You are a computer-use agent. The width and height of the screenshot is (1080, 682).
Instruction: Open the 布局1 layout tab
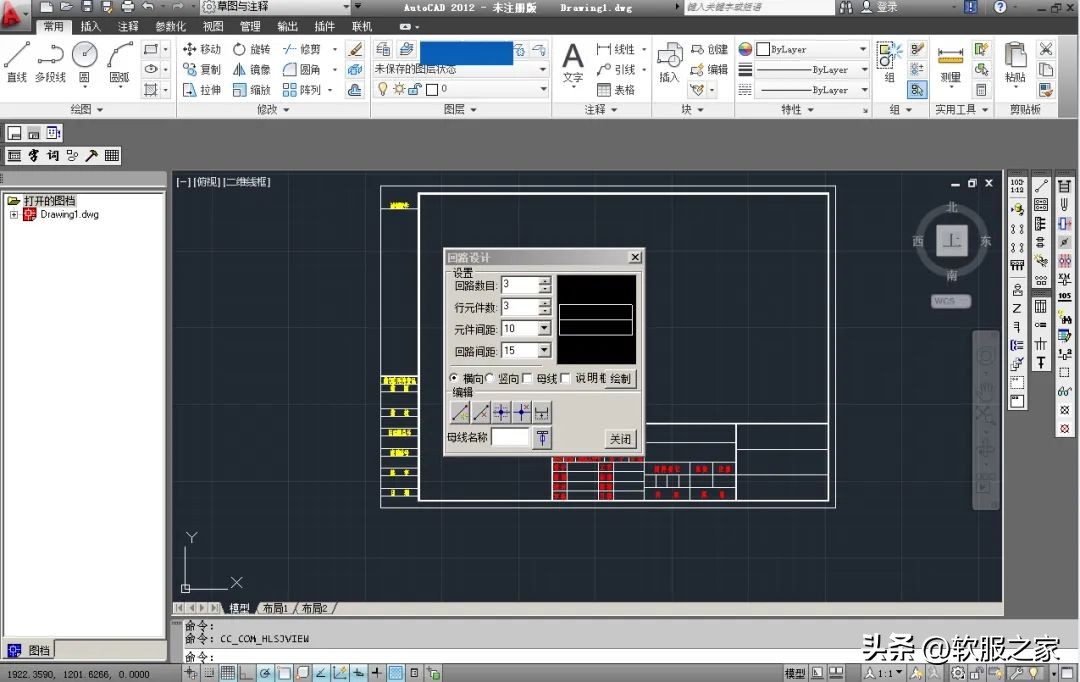click(x=273, y=608)
